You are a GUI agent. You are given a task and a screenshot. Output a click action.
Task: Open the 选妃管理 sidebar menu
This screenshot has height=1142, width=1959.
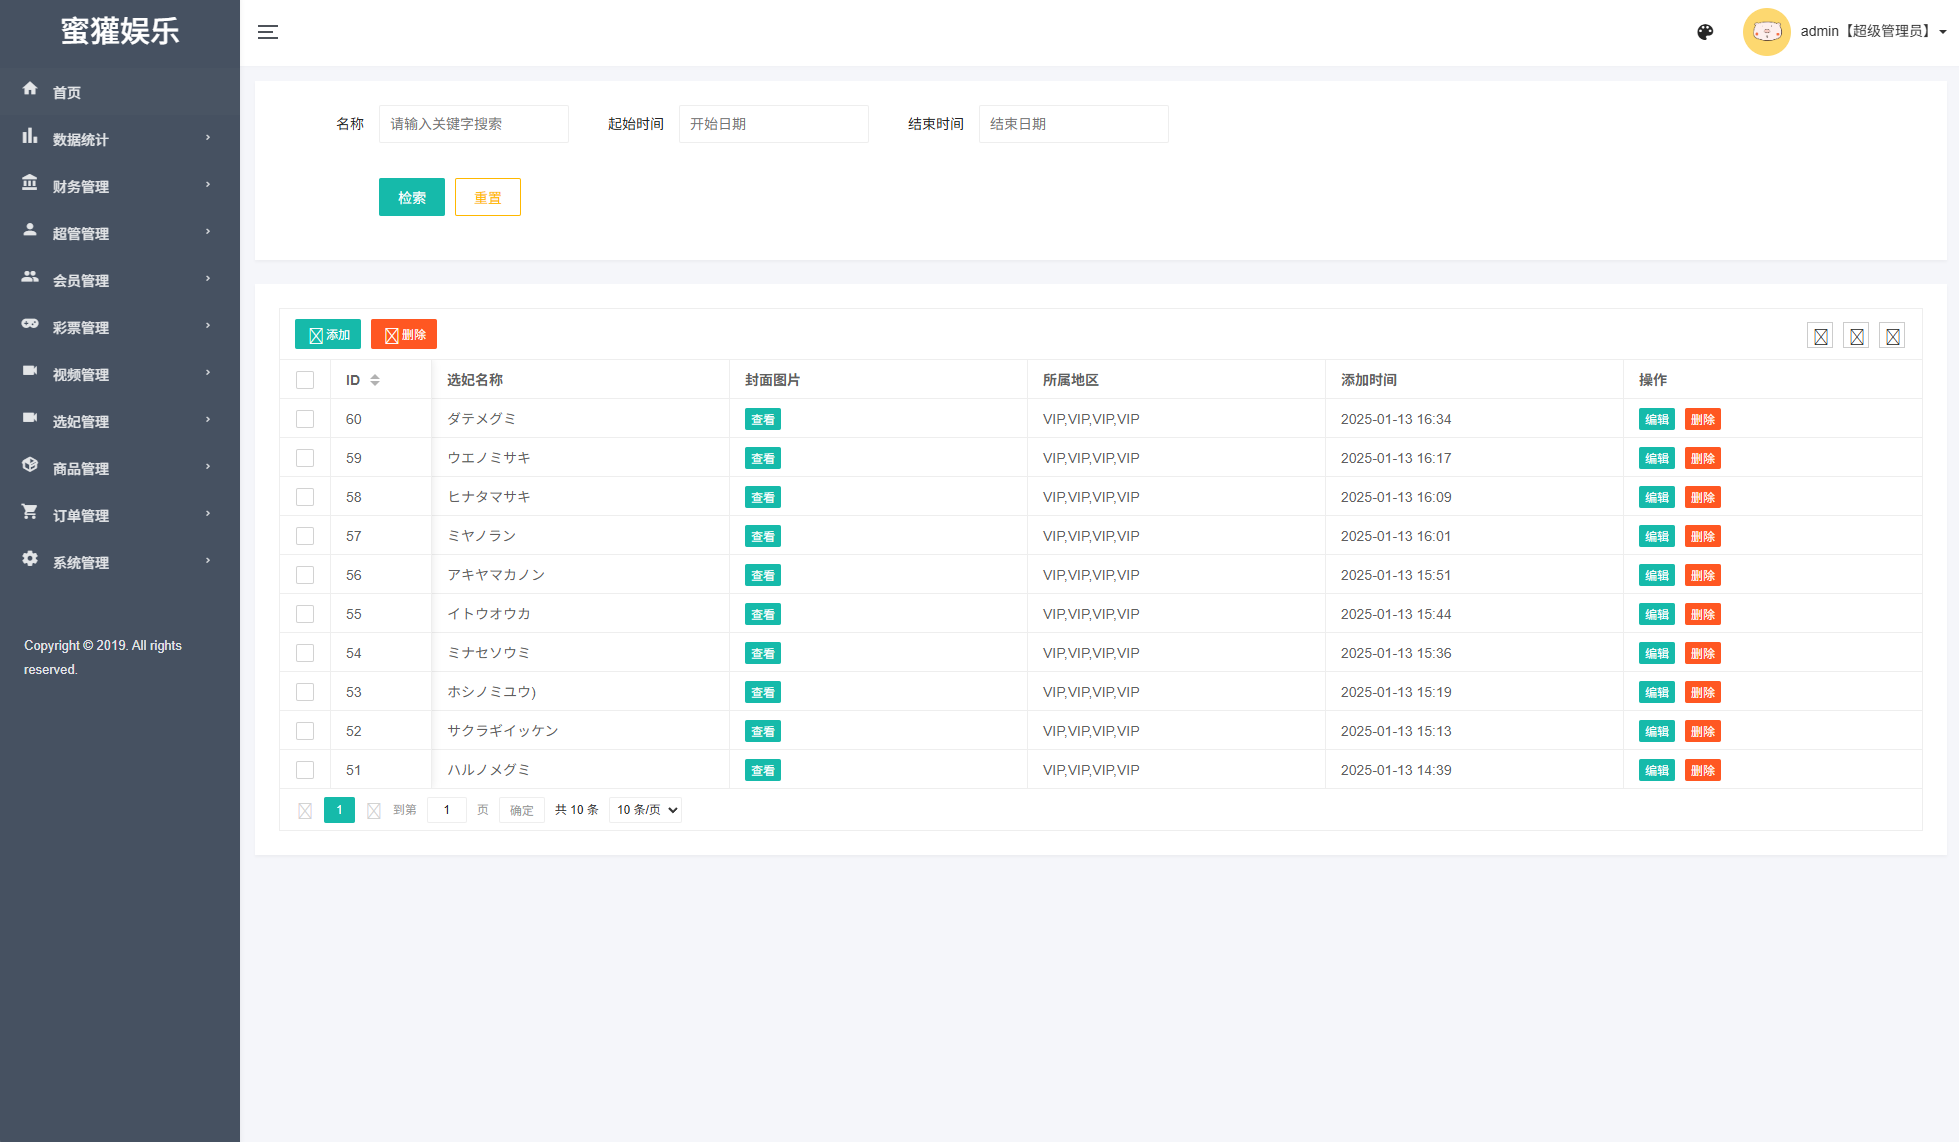(x=81, y=422)
